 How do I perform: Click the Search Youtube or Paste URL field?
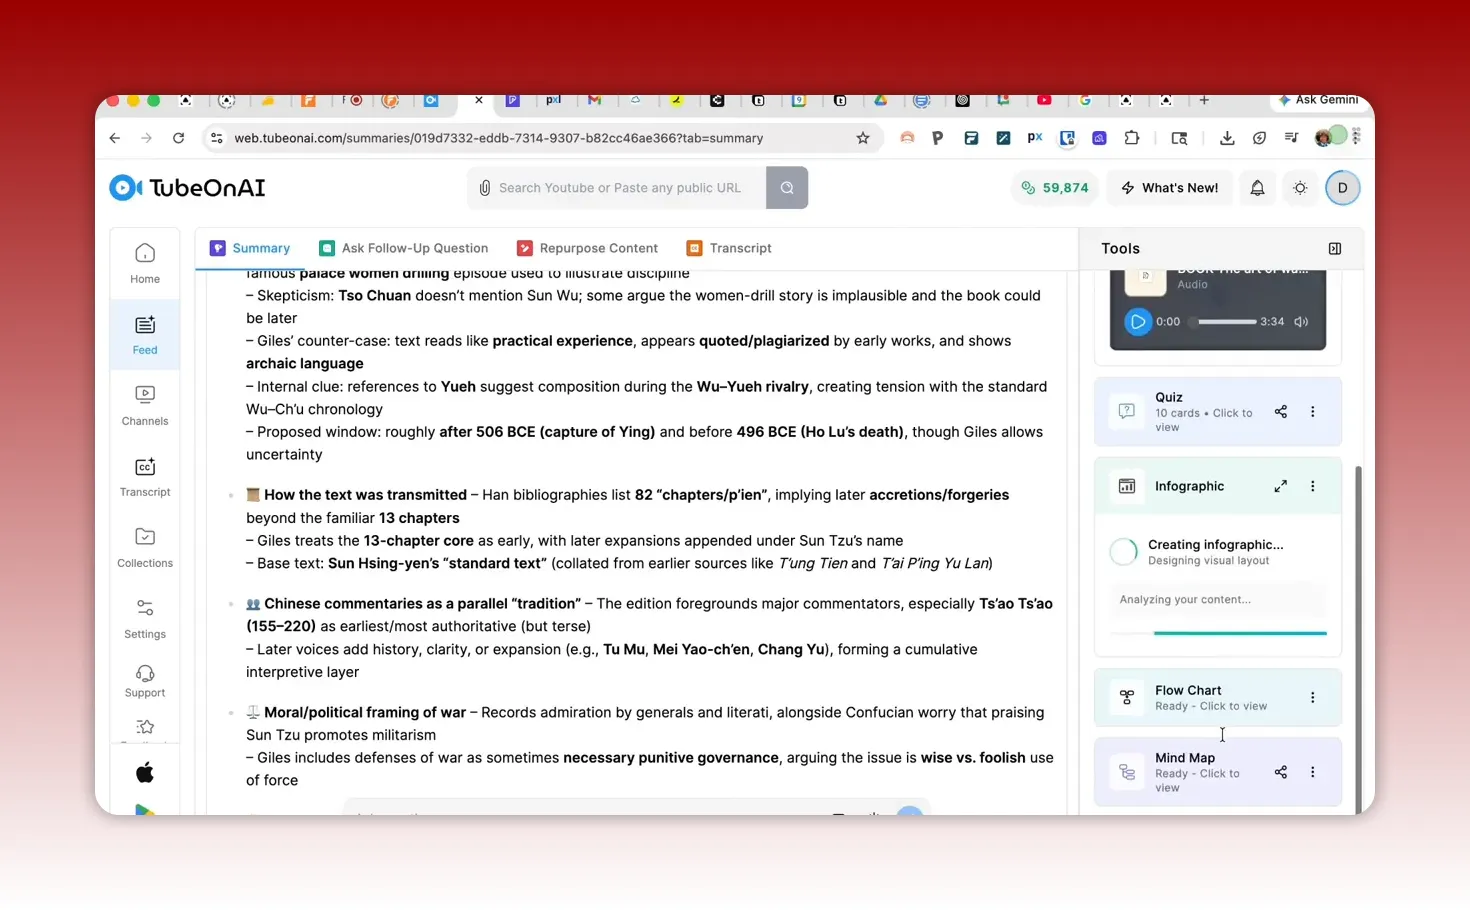(x=617, y=188)
